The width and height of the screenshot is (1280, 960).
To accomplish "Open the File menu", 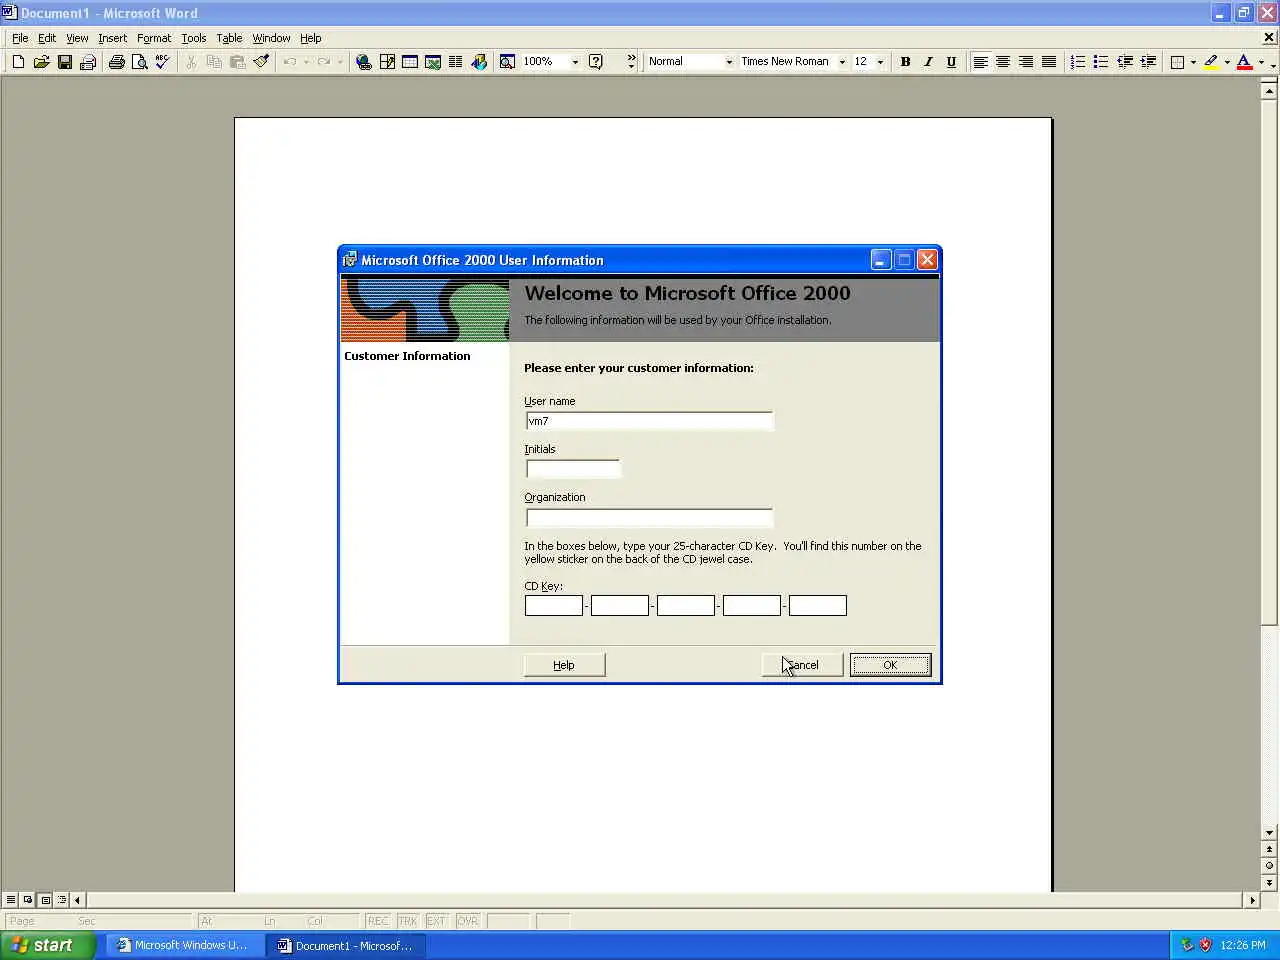I will 20,38.
